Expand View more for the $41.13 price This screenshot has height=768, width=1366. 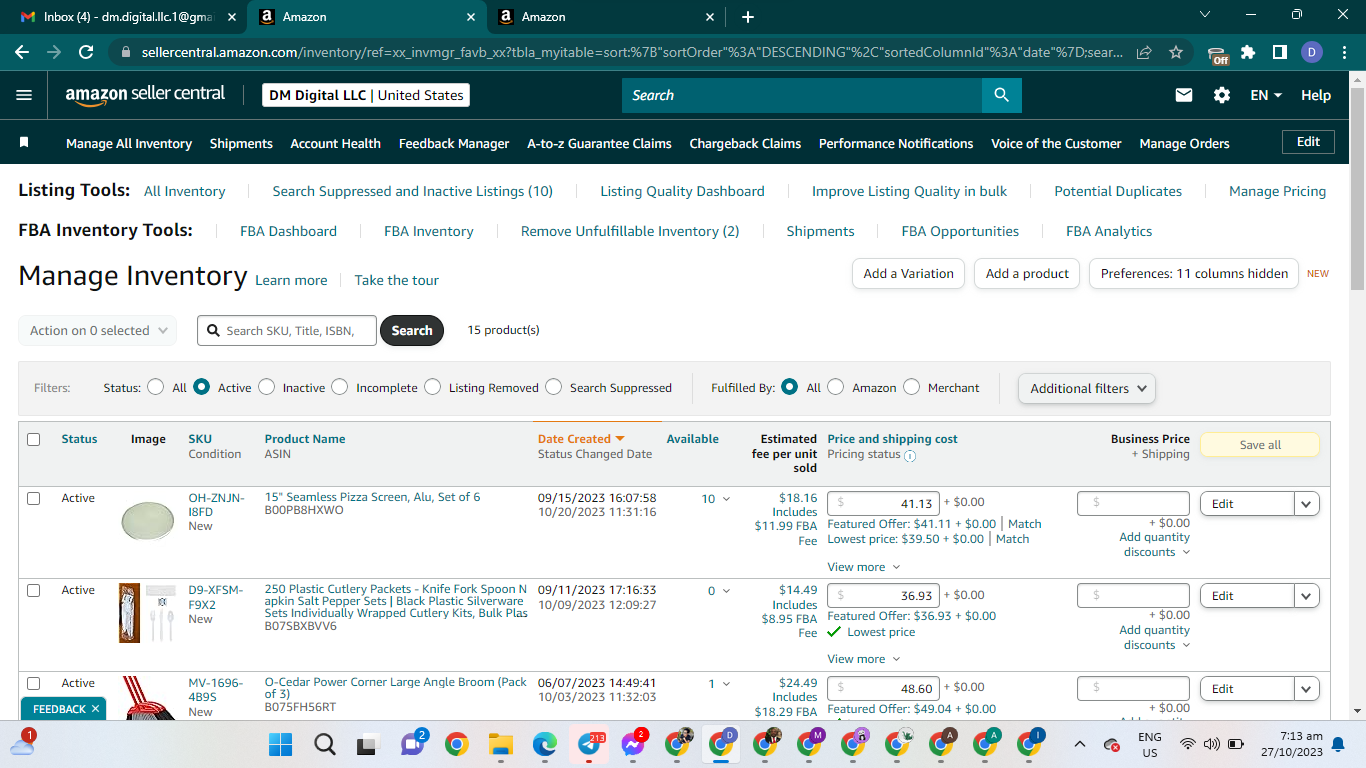click(864, 567)
